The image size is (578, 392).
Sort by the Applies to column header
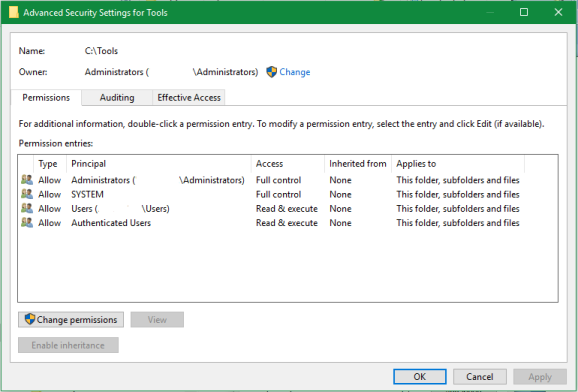click(458, 164)
